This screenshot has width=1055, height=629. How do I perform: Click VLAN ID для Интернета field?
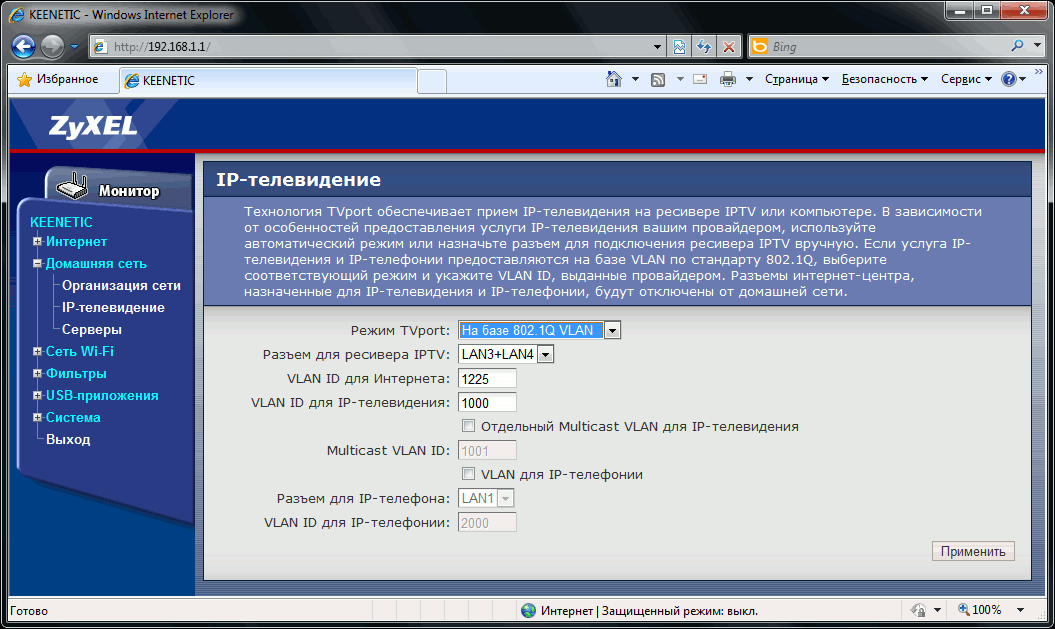tap(487, 378)
